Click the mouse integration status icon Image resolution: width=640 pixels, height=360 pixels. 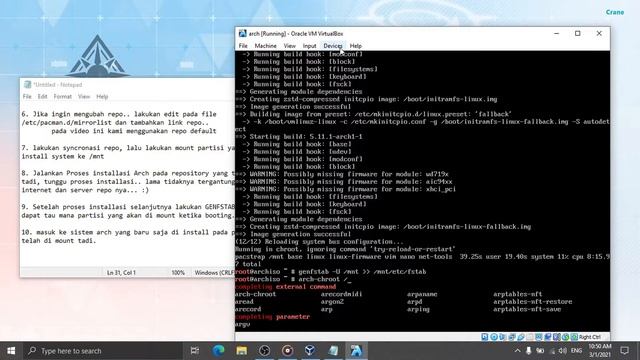point(566,337)
